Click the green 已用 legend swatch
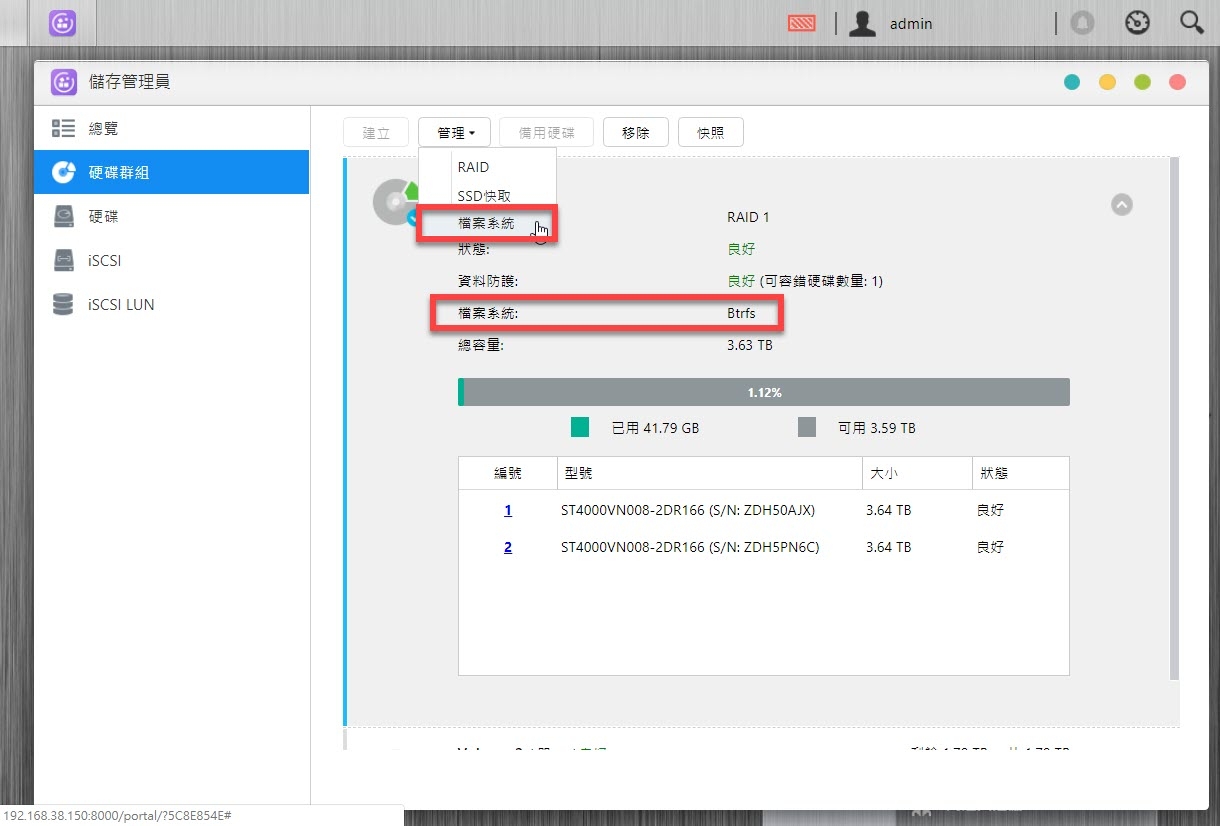1220x826 pixels. tap(580, 428)
